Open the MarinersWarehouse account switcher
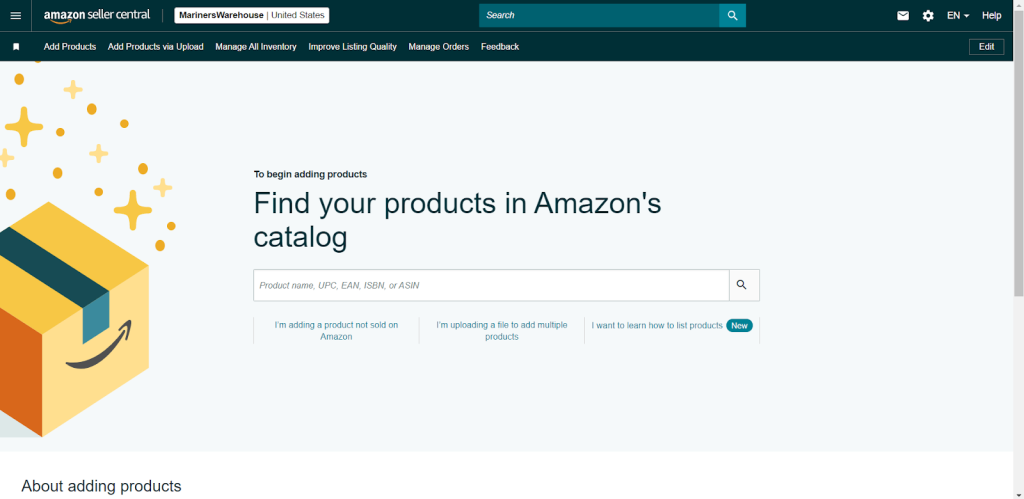The image size is (1024, 499). pos(251,16)
